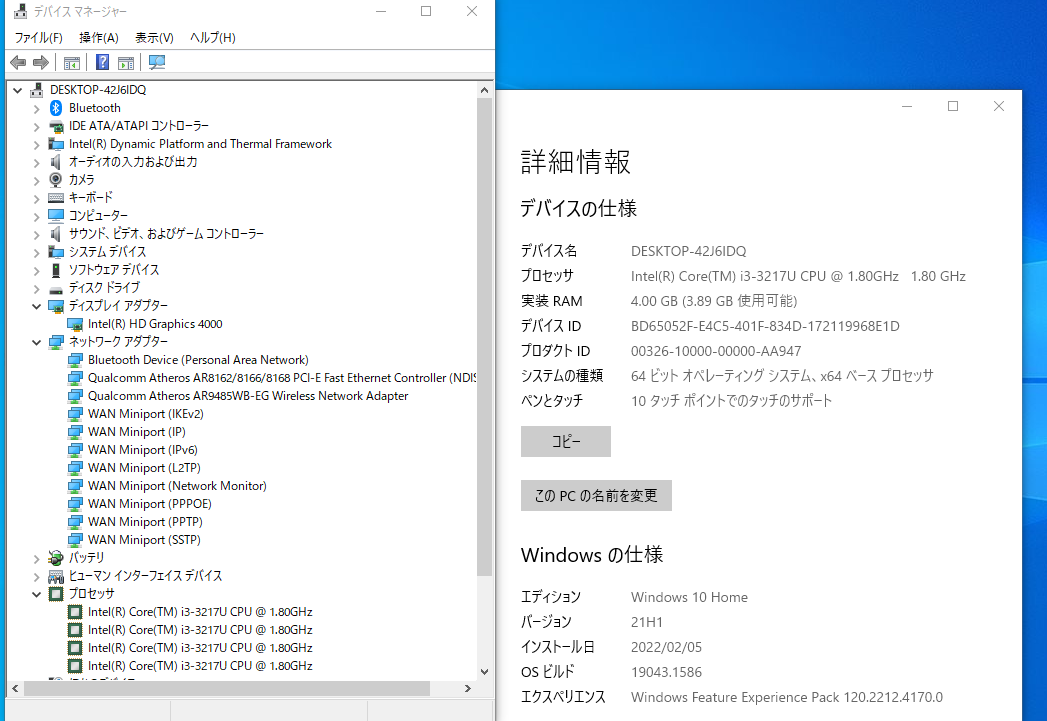Click the Forward arrow toolbar icon
1047x721 pixels.
click(41, 63)
